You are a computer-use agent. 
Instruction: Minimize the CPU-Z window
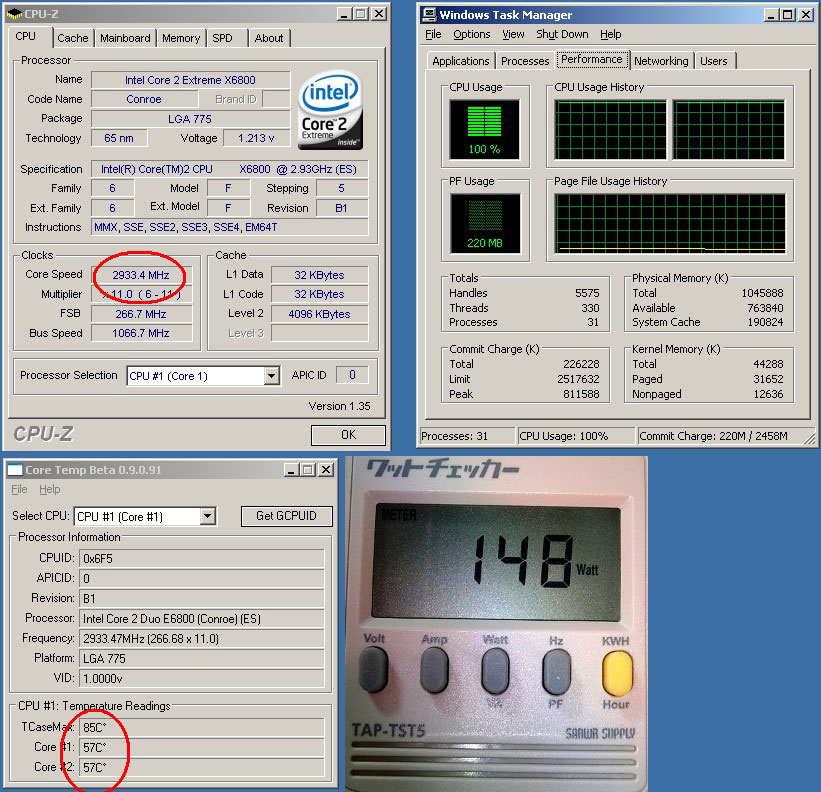coord(344,14)
